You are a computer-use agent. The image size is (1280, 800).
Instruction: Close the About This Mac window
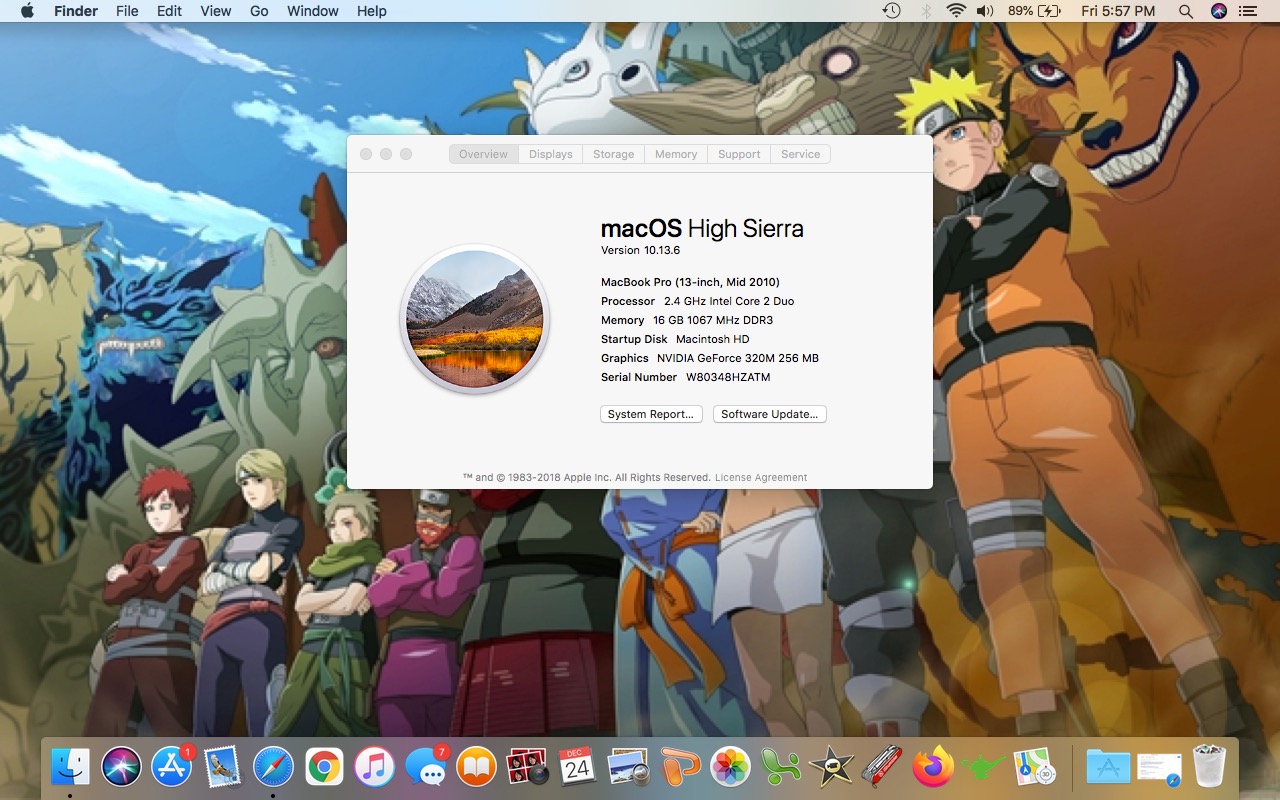click(366, 154)
